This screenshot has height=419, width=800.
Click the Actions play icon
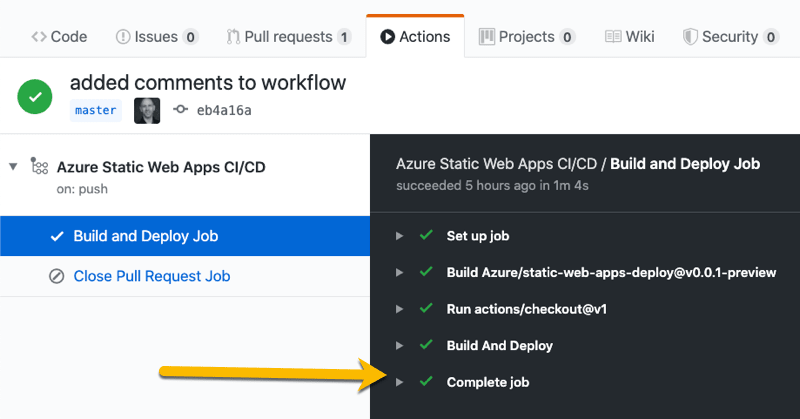pyautogui.click(x=387, y=37)
